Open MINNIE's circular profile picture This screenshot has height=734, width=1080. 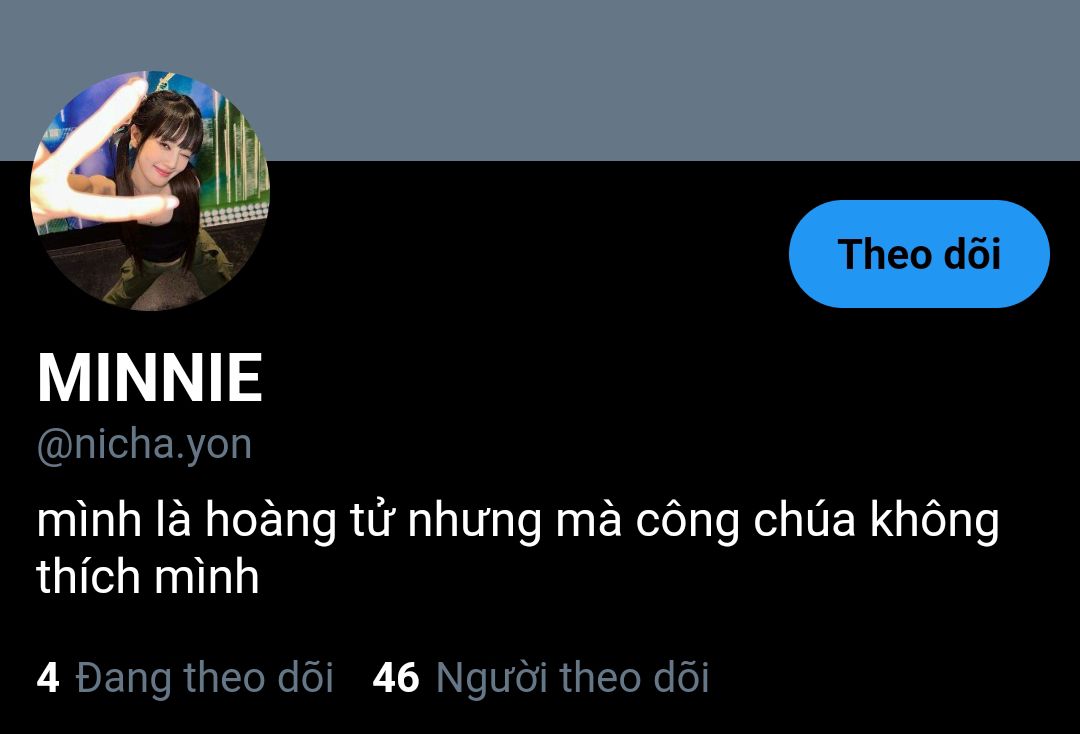click(150, 191)
